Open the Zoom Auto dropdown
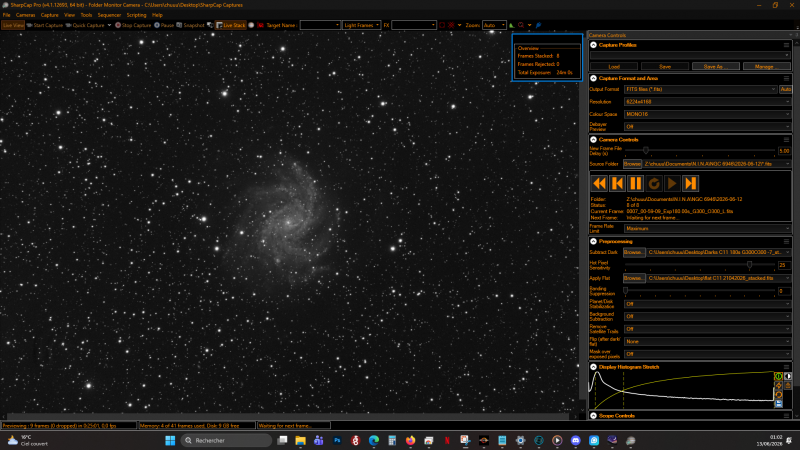The image size is (800, 450). [494, 25]
